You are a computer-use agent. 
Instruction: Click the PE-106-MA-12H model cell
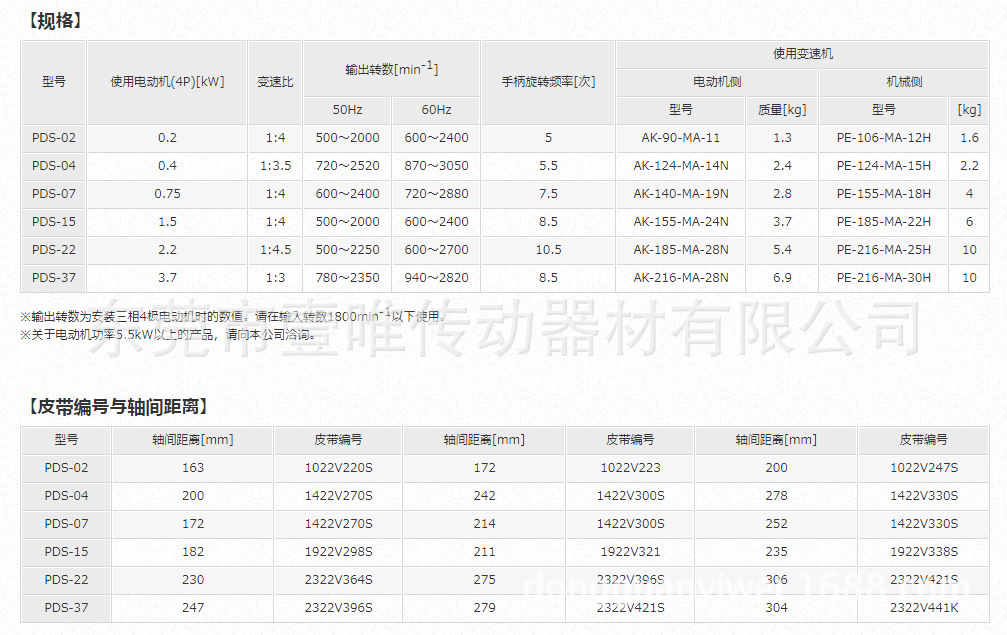coord(883,138)
